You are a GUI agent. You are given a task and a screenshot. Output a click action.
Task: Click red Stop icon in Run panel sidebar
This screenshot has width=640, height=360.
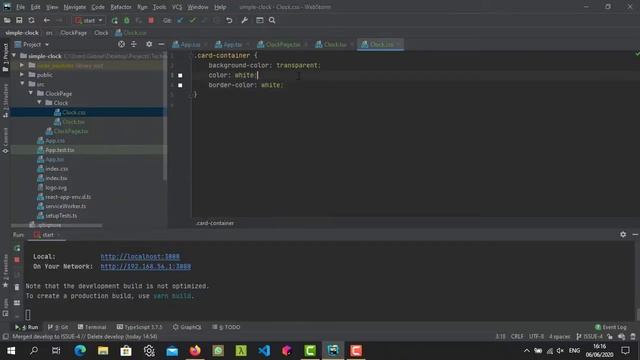point(17,260)
